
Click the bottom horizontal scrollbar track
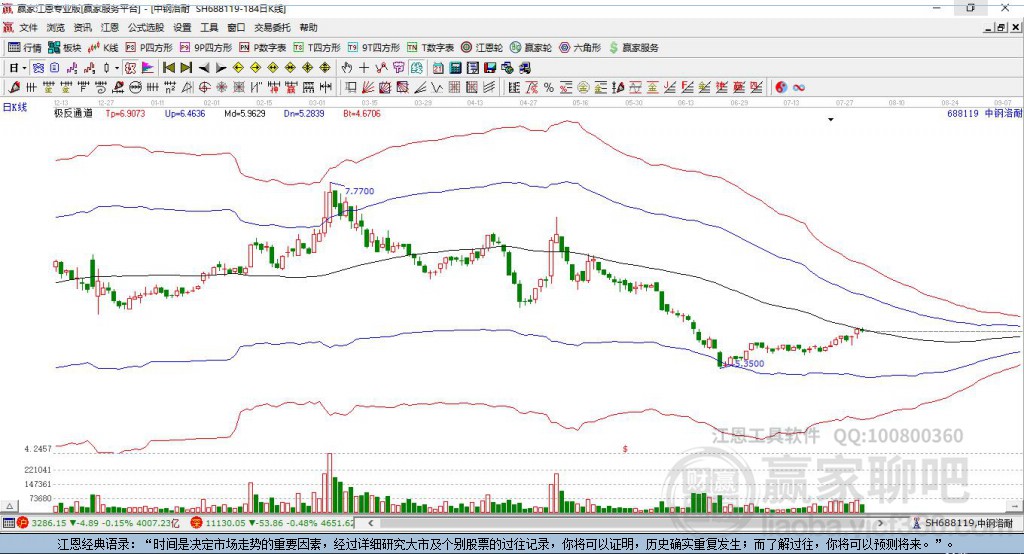[626, 523]
